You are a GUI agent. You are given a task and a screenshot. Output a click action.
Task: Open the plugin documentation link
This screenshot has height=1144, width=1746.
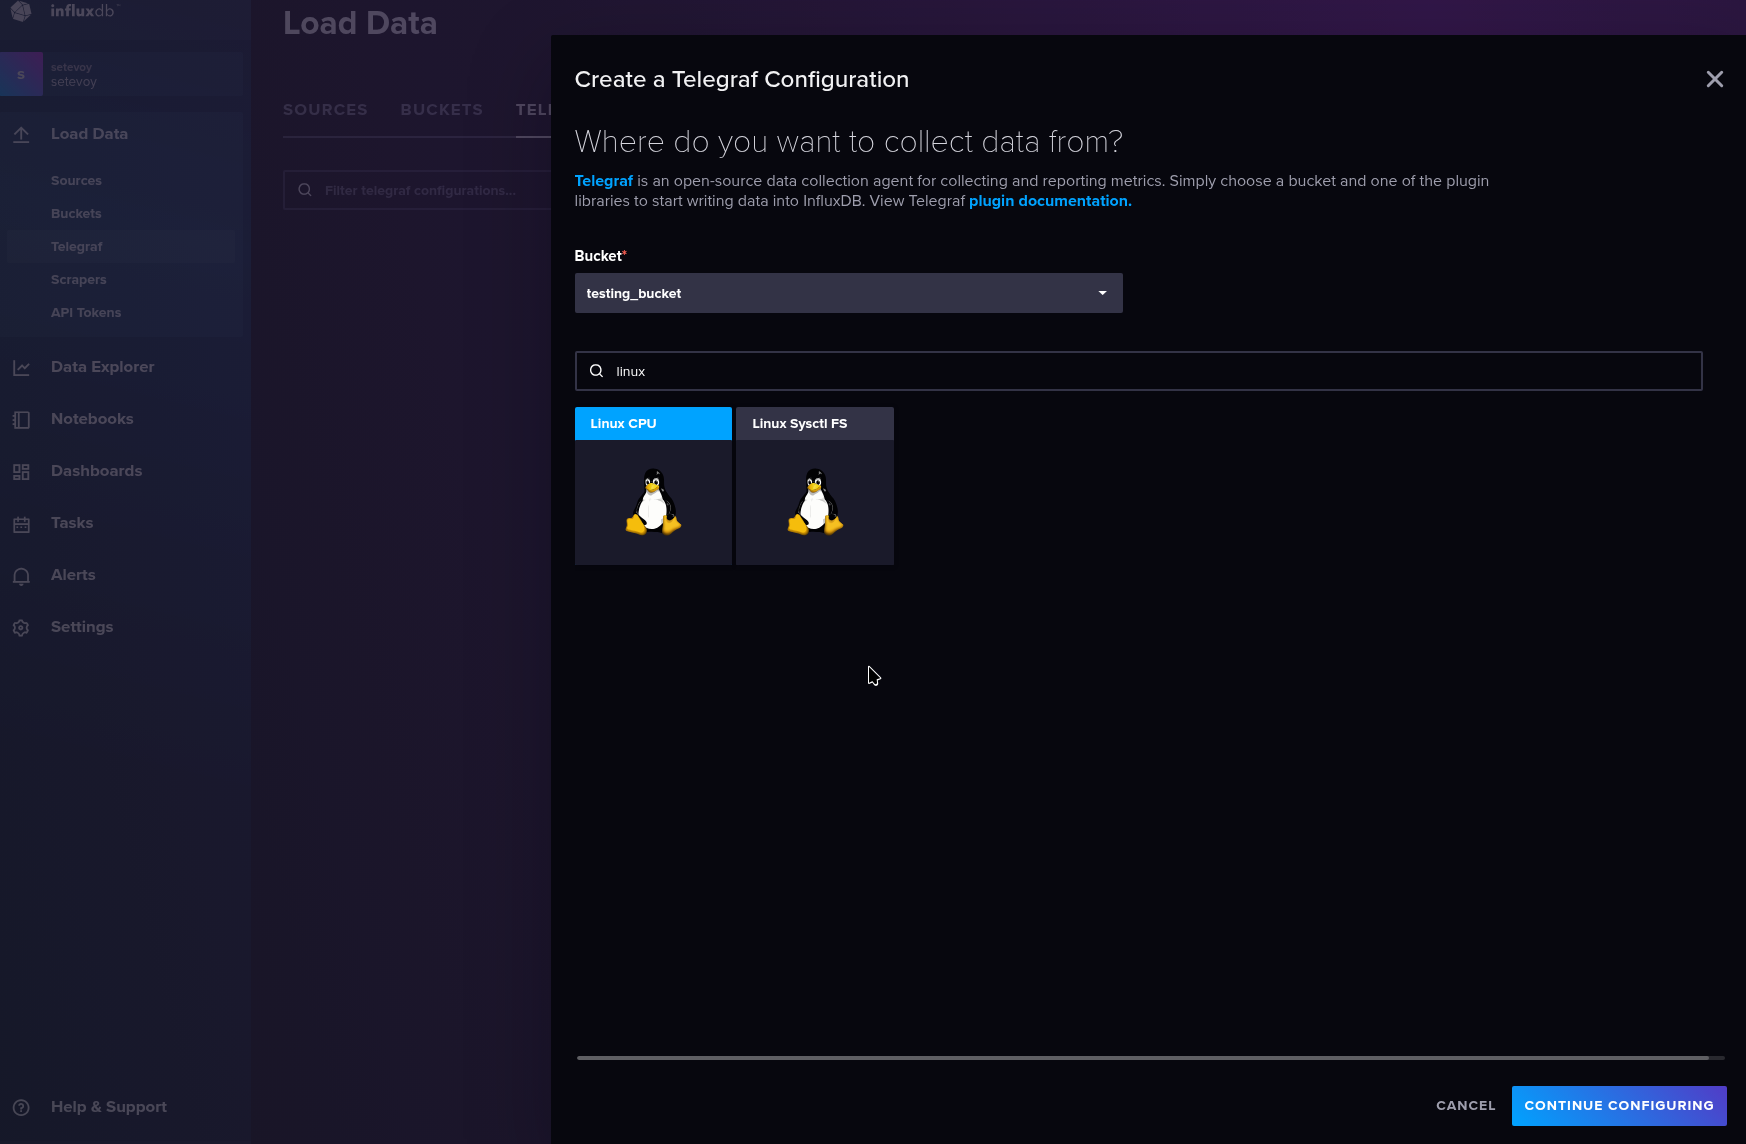pyautogui.click(x=1049, y=201)
